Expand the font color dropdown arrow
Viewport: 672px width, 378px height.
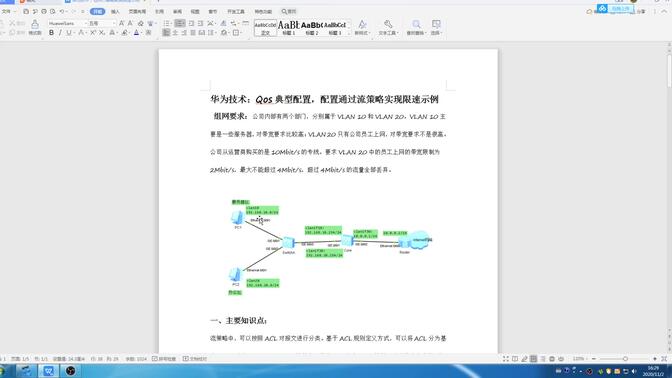[x=142, y=33]
